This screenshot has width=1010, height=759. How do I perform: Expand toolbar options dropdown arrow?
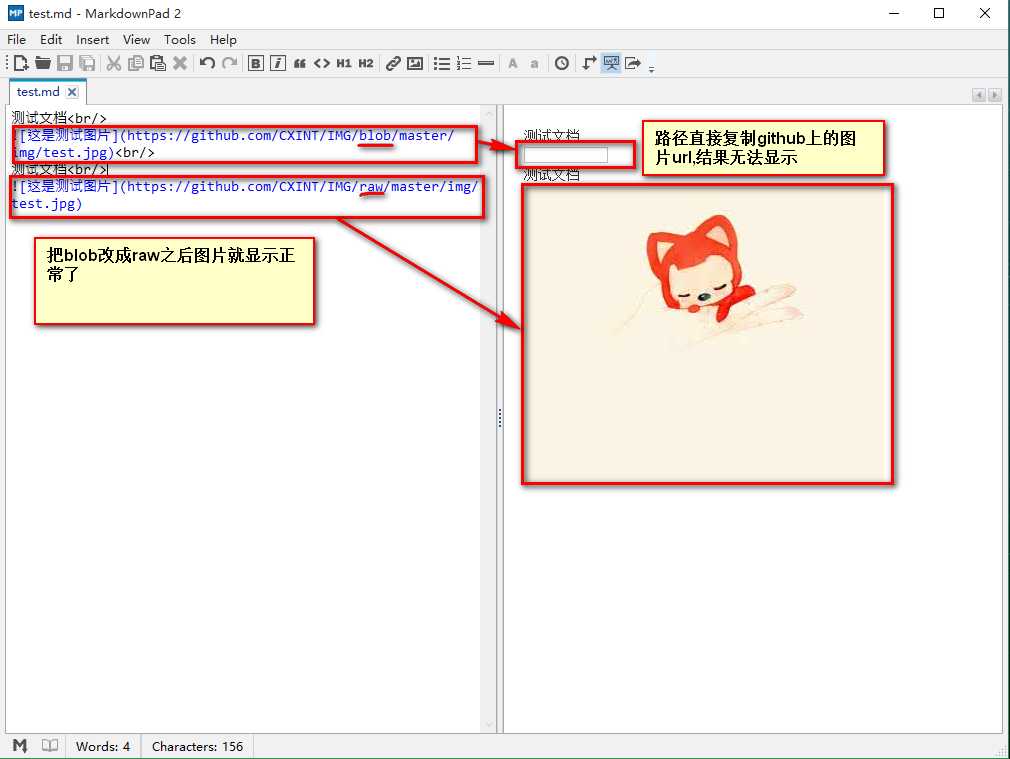651,69
